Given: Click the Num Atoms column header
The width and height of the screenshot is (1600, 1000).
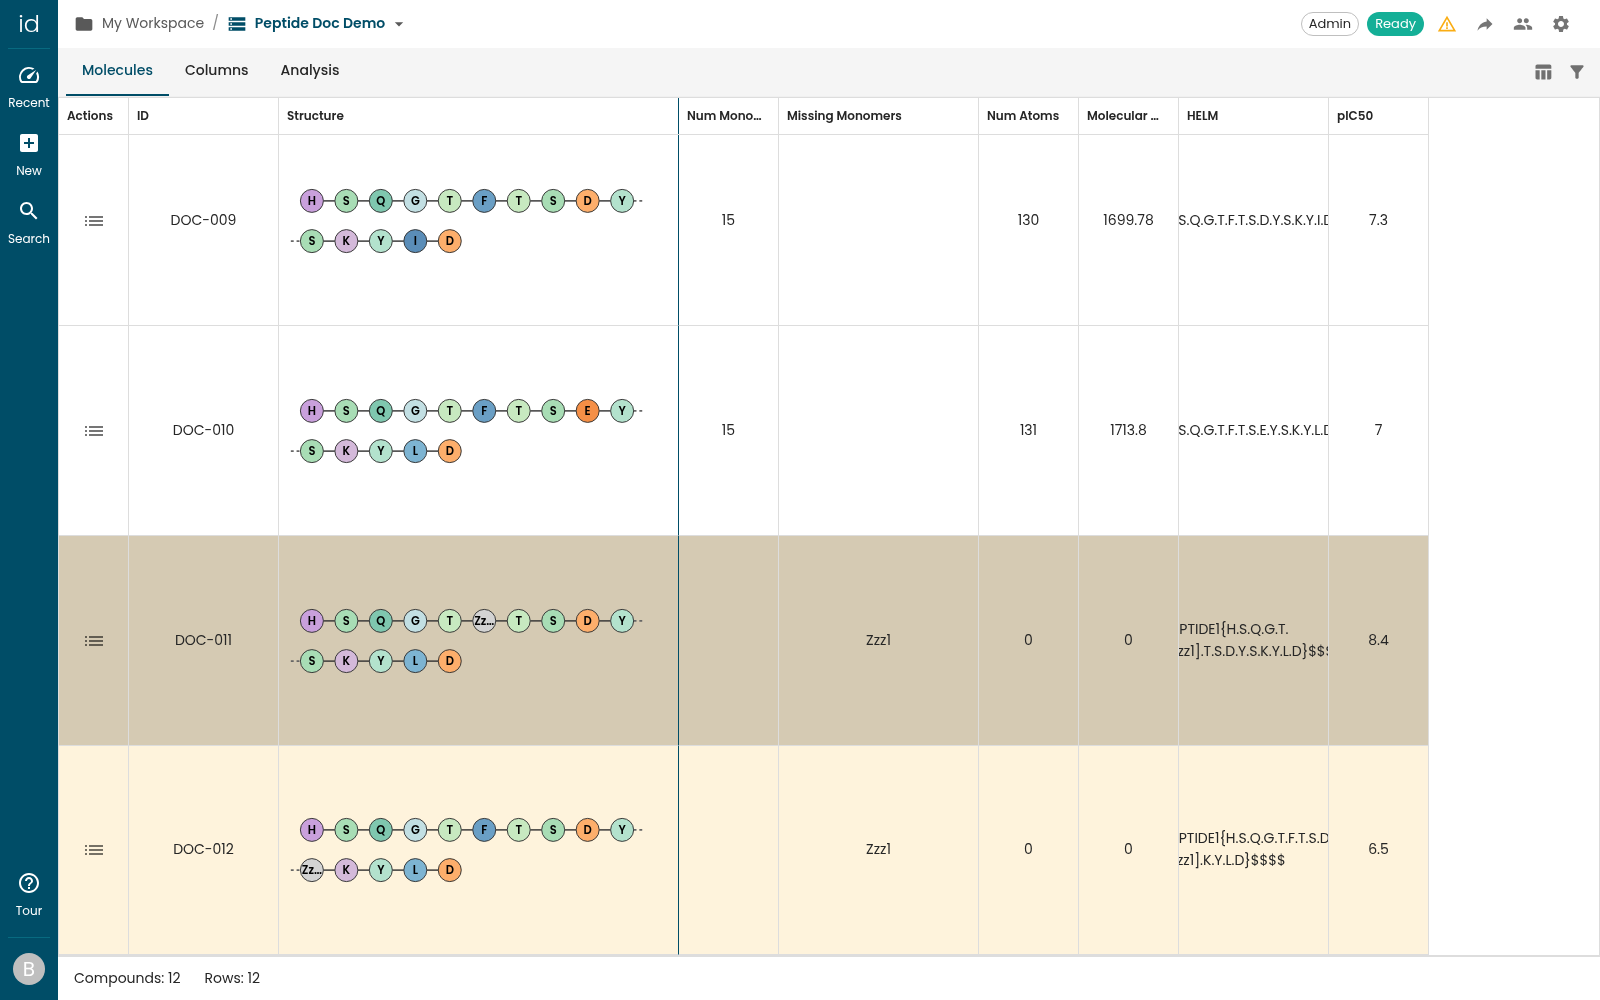Looking at the screenshot, I should (1029, 116).
